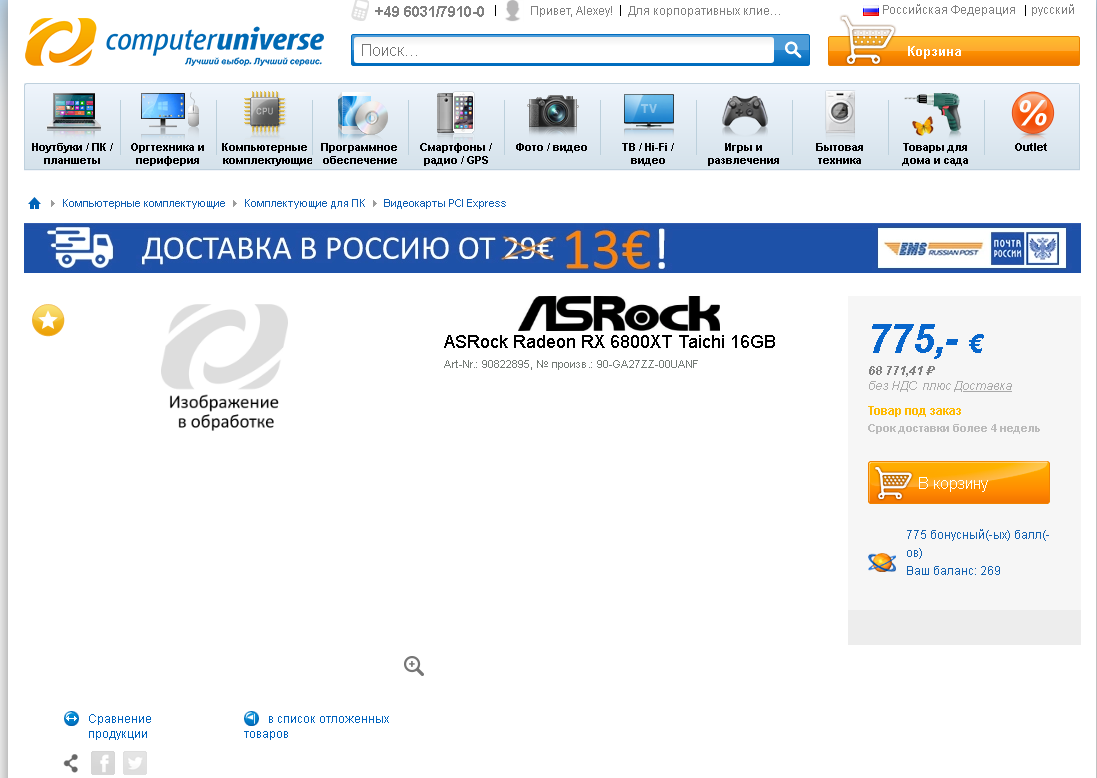Open the Товары для дома и сада category

[935, 128]
